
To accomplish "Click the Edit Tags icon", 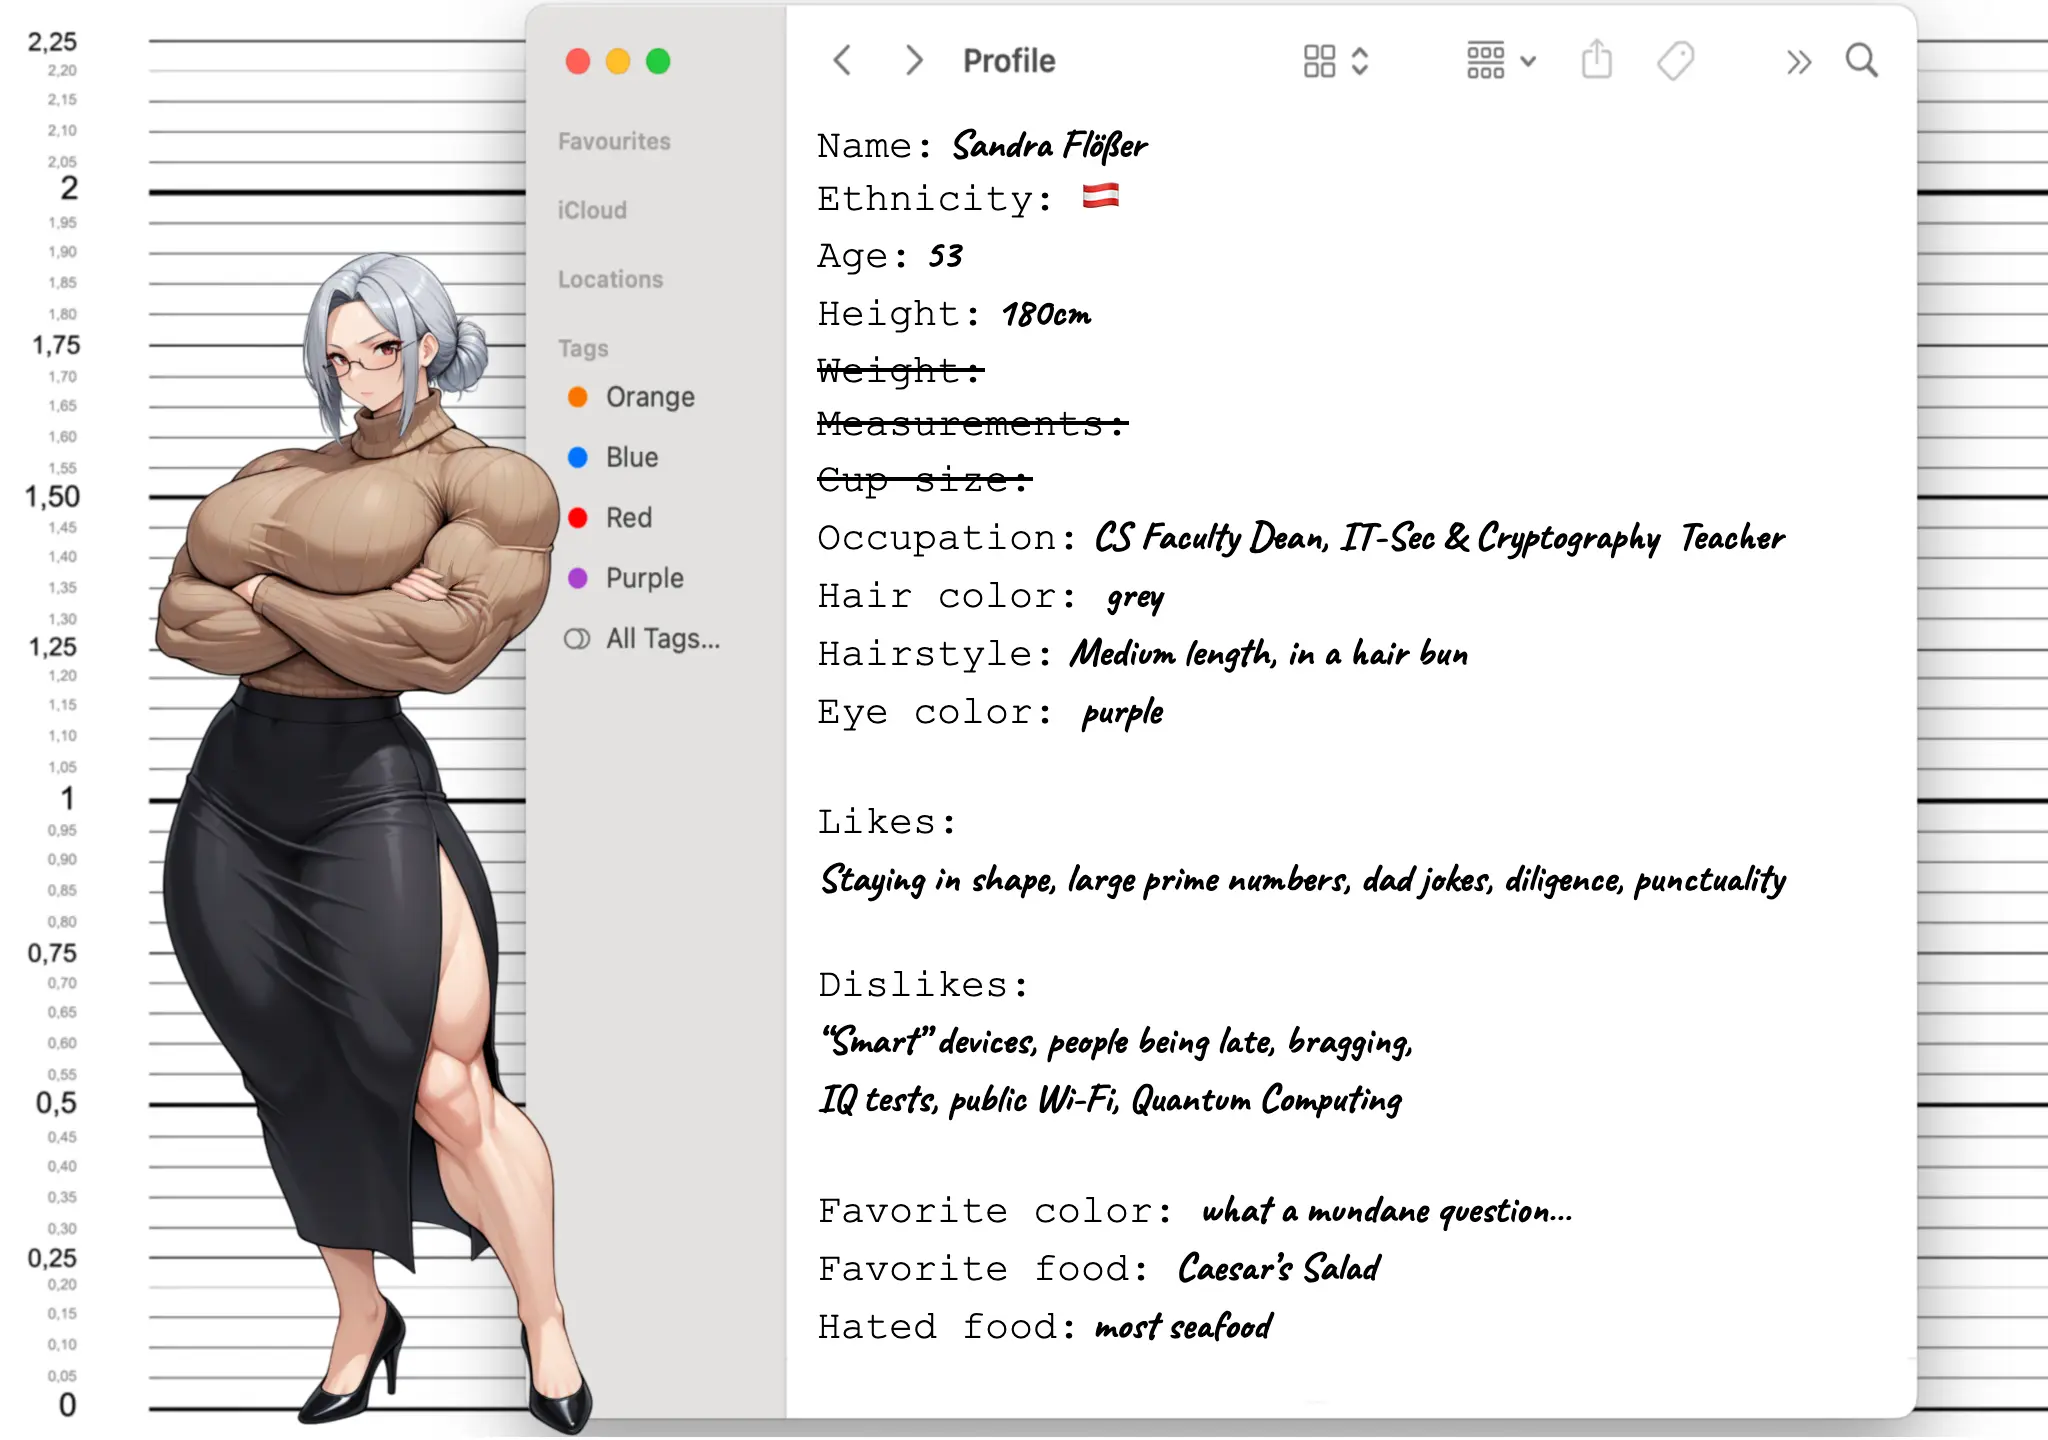I will [x=1675, y=61].
